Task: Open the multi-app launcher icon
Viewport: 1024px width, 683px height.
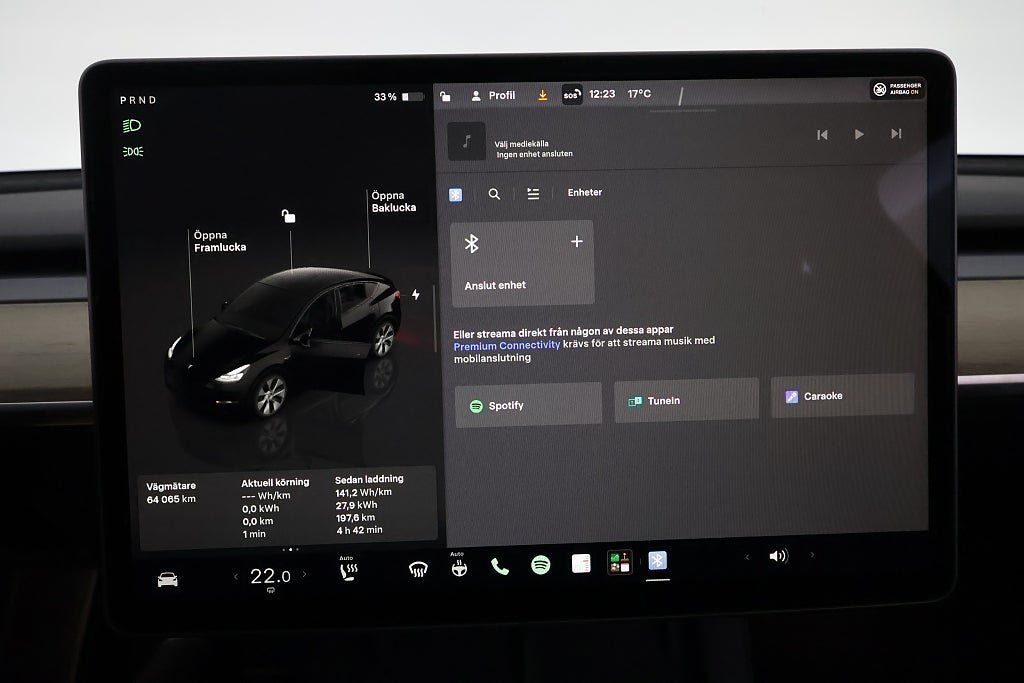Action: 619,562
